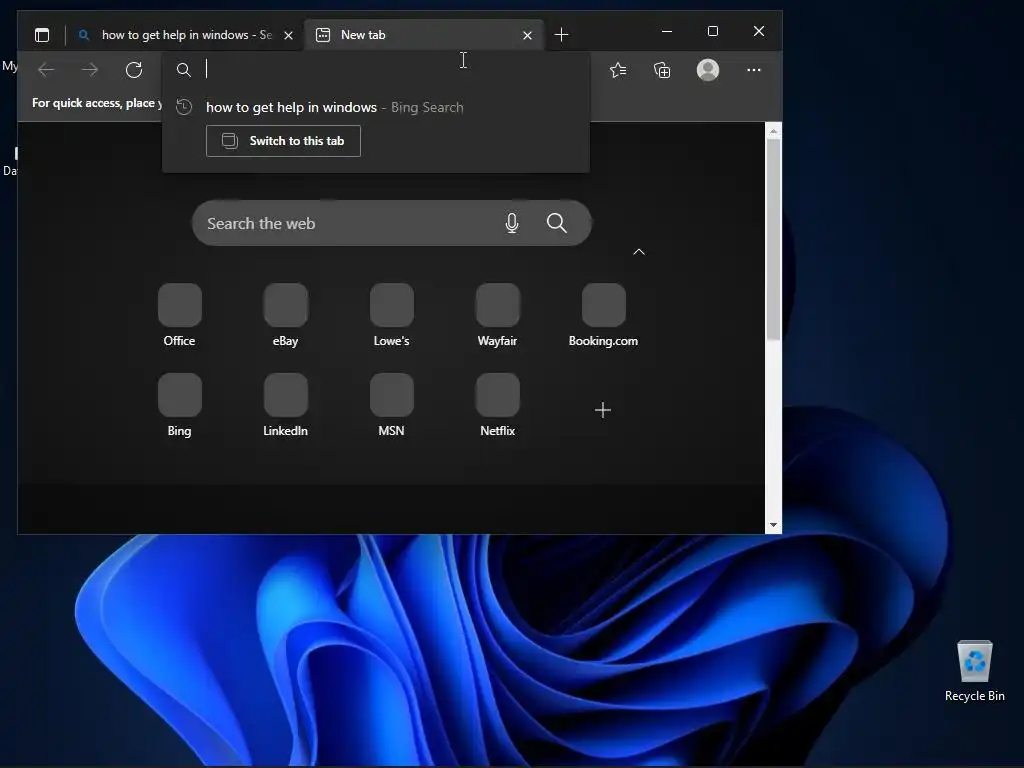Click the magnifier search button in web box
This screenshot has height=768, width=1024.
[556, 223]
